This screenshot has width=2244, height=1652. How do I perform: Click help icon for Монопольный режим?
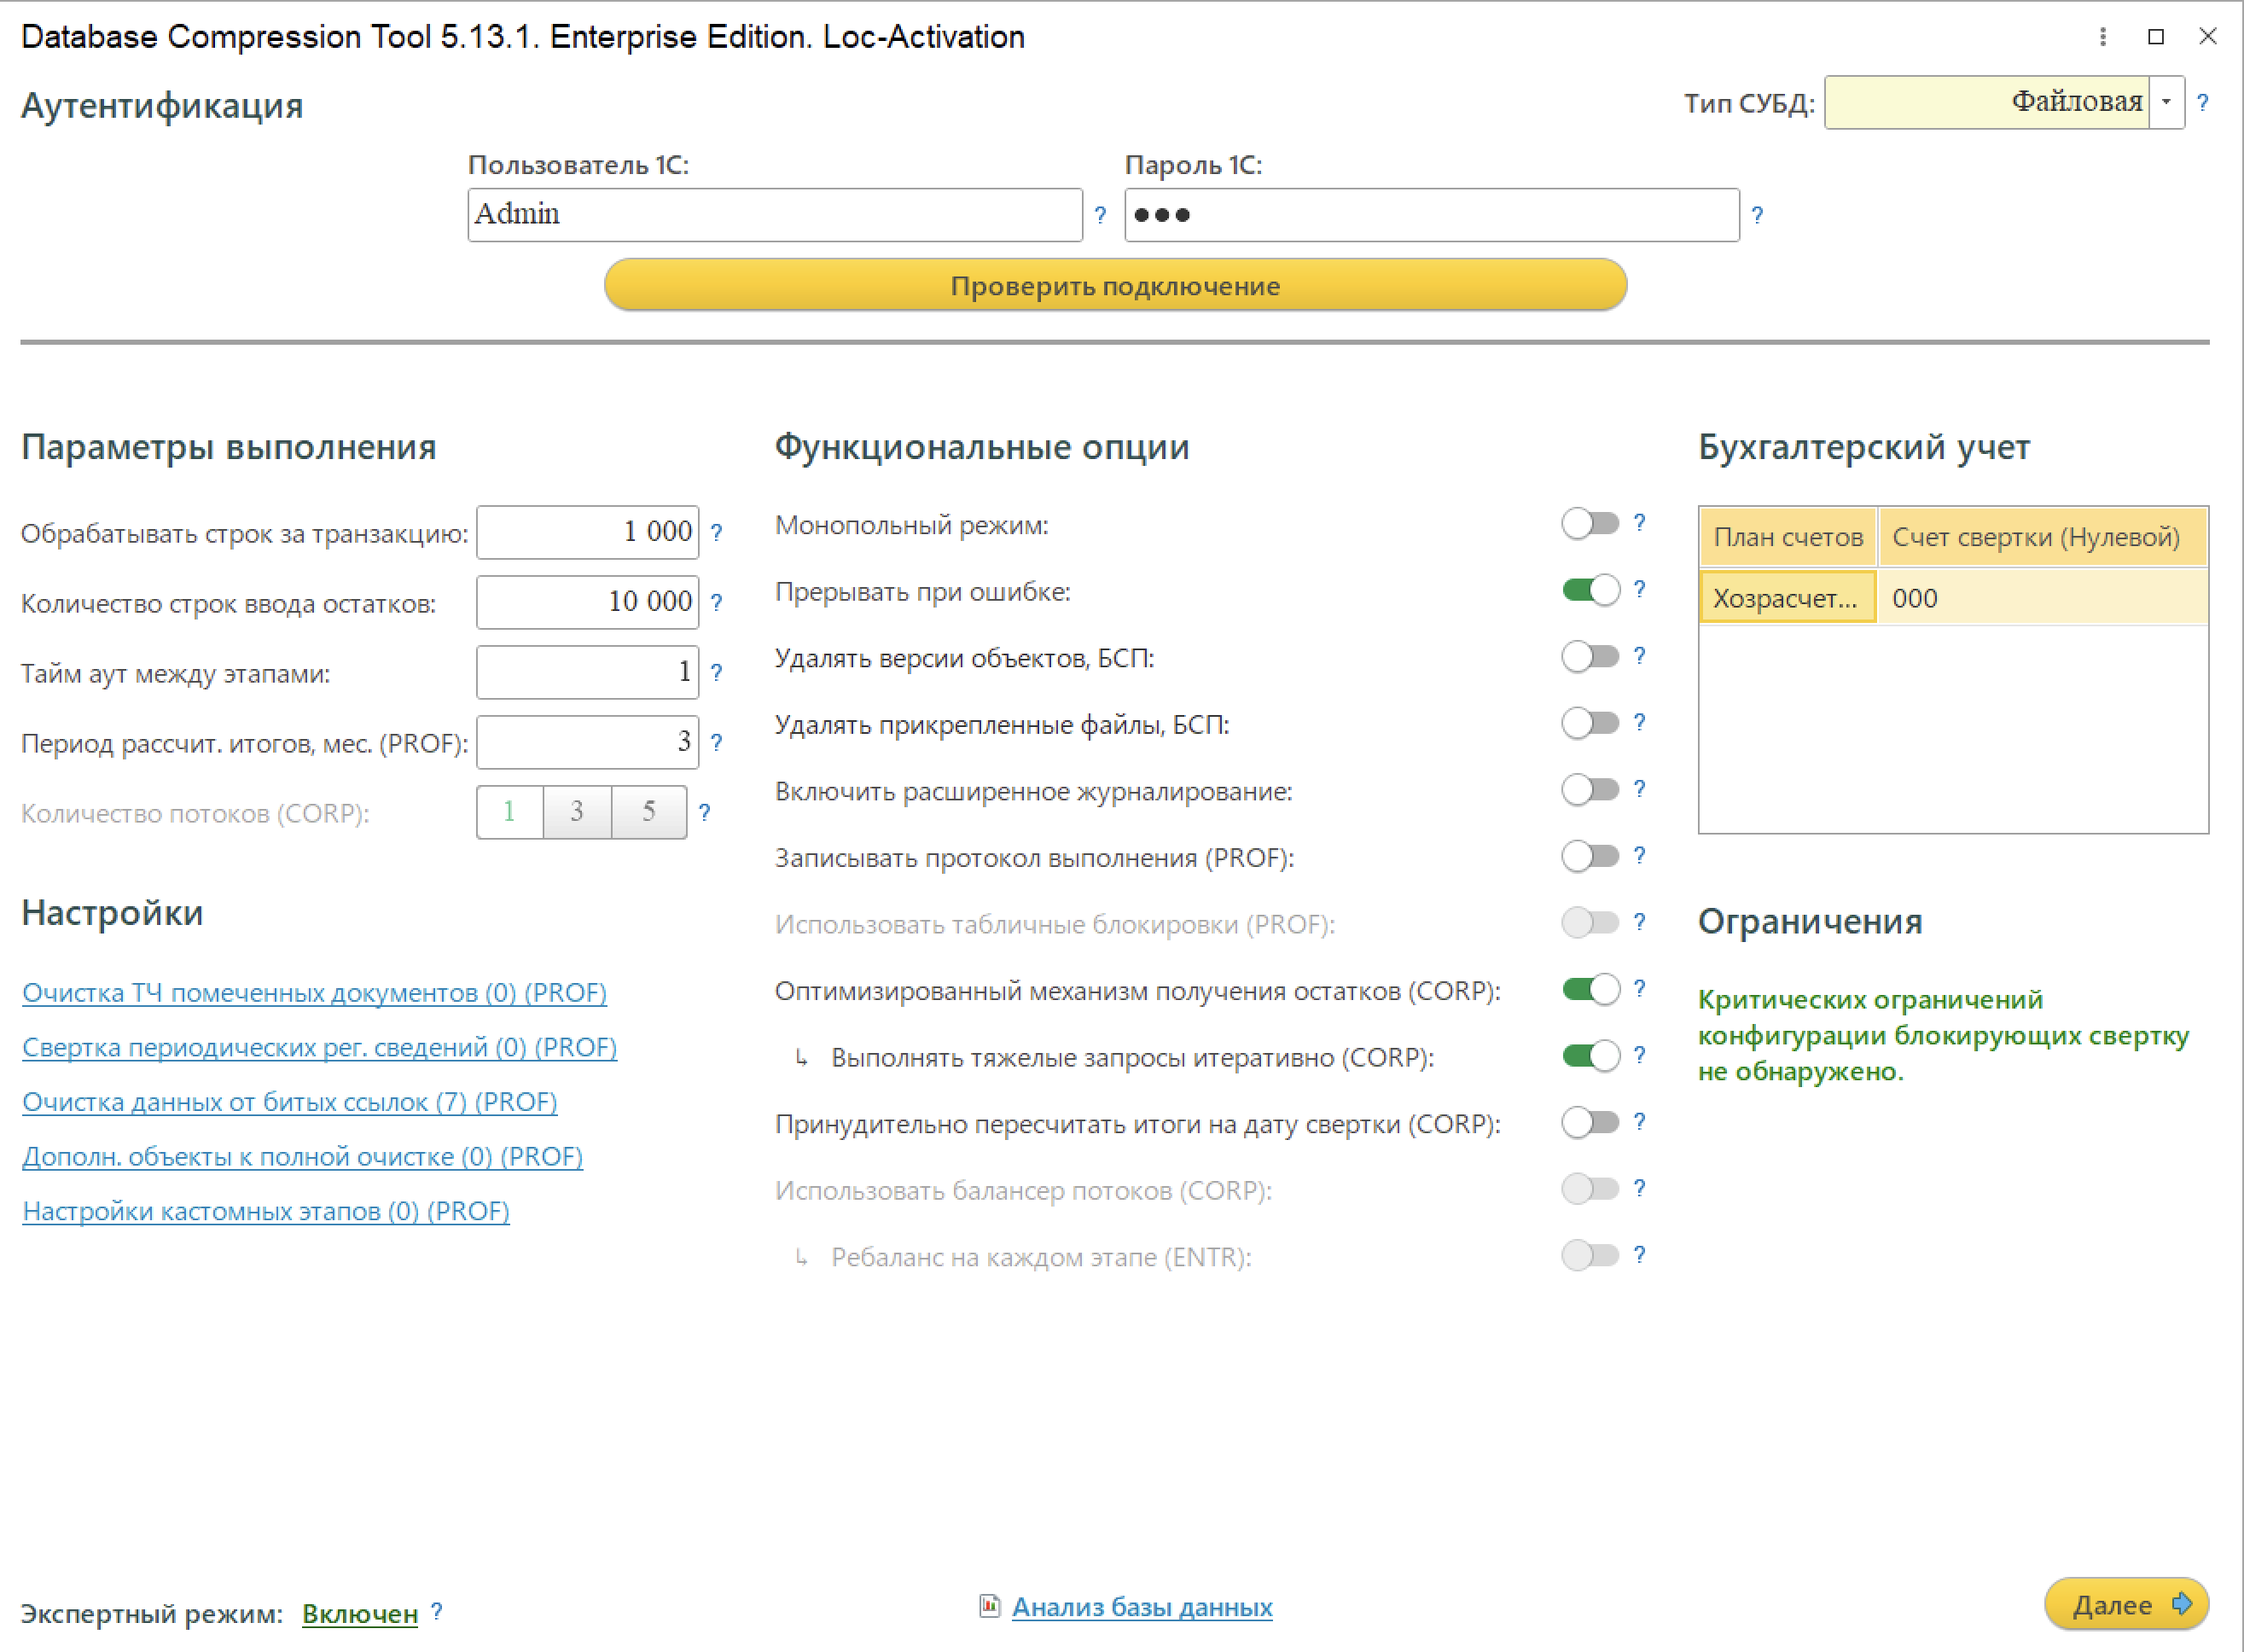coord(1639,523)
